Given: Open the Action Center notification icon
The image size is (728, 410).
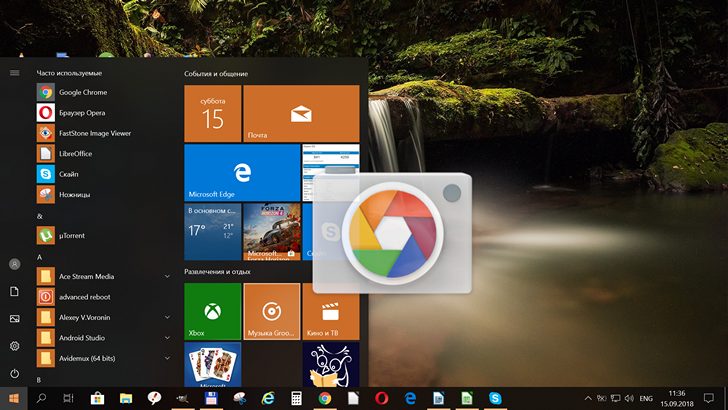Looking at the screenshot, I should coord(708,398).
